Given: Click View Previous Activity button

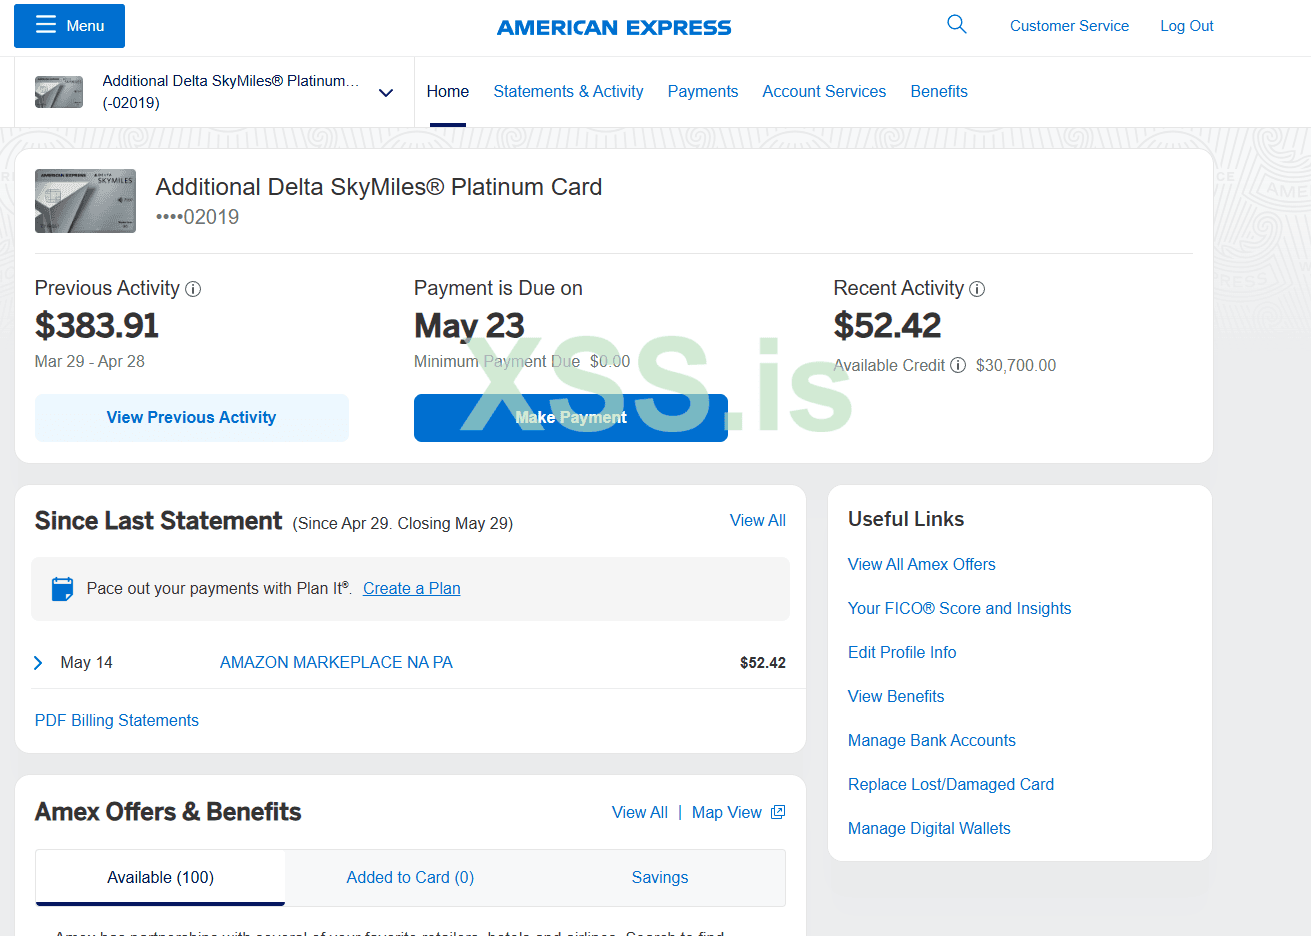Looking at the screenshot, I should coord(191,417).
